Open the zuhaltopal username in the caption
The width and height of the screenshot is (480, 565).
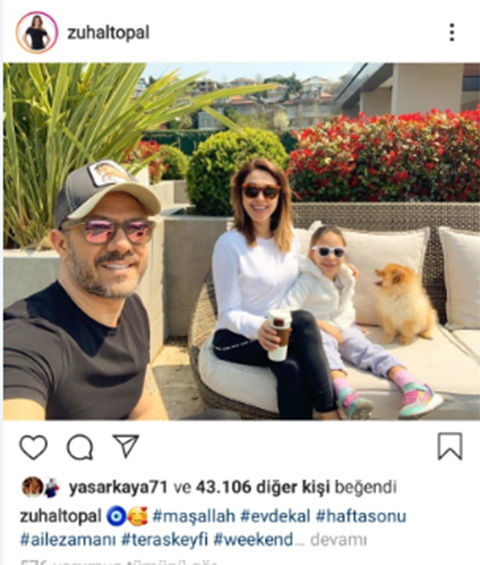[x=60, y=516]
